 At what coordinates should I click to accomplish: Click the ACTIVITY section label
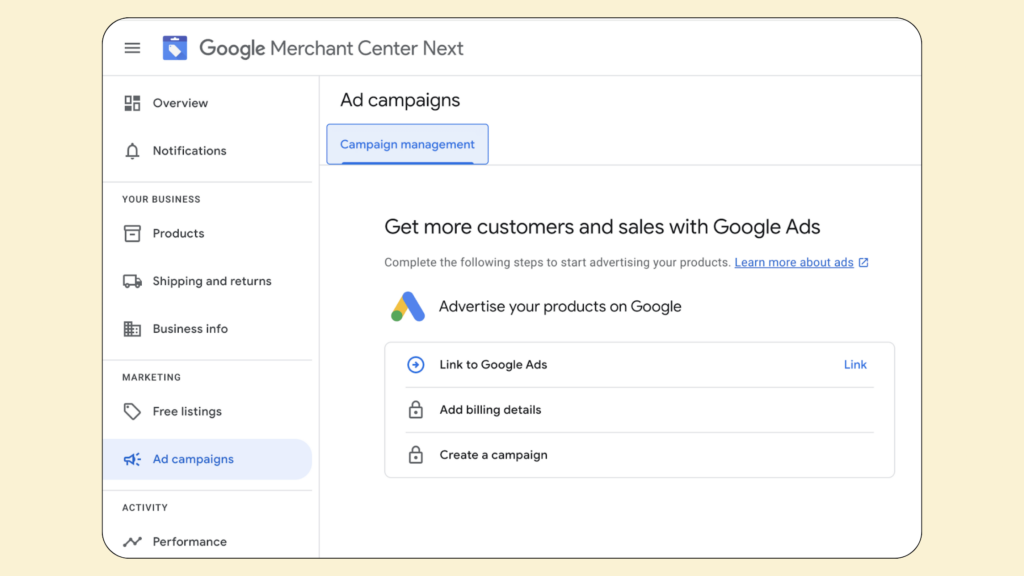pos(145,507)
